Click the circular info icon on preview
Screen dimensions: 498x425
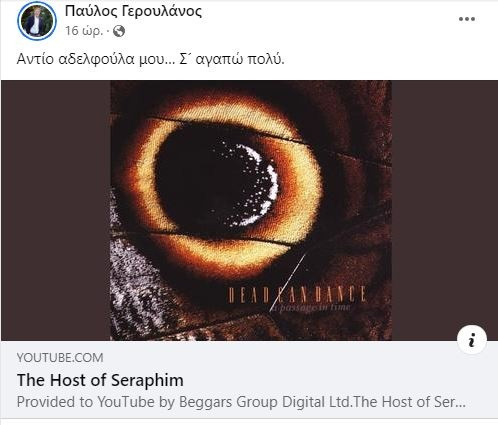(472, 340)
